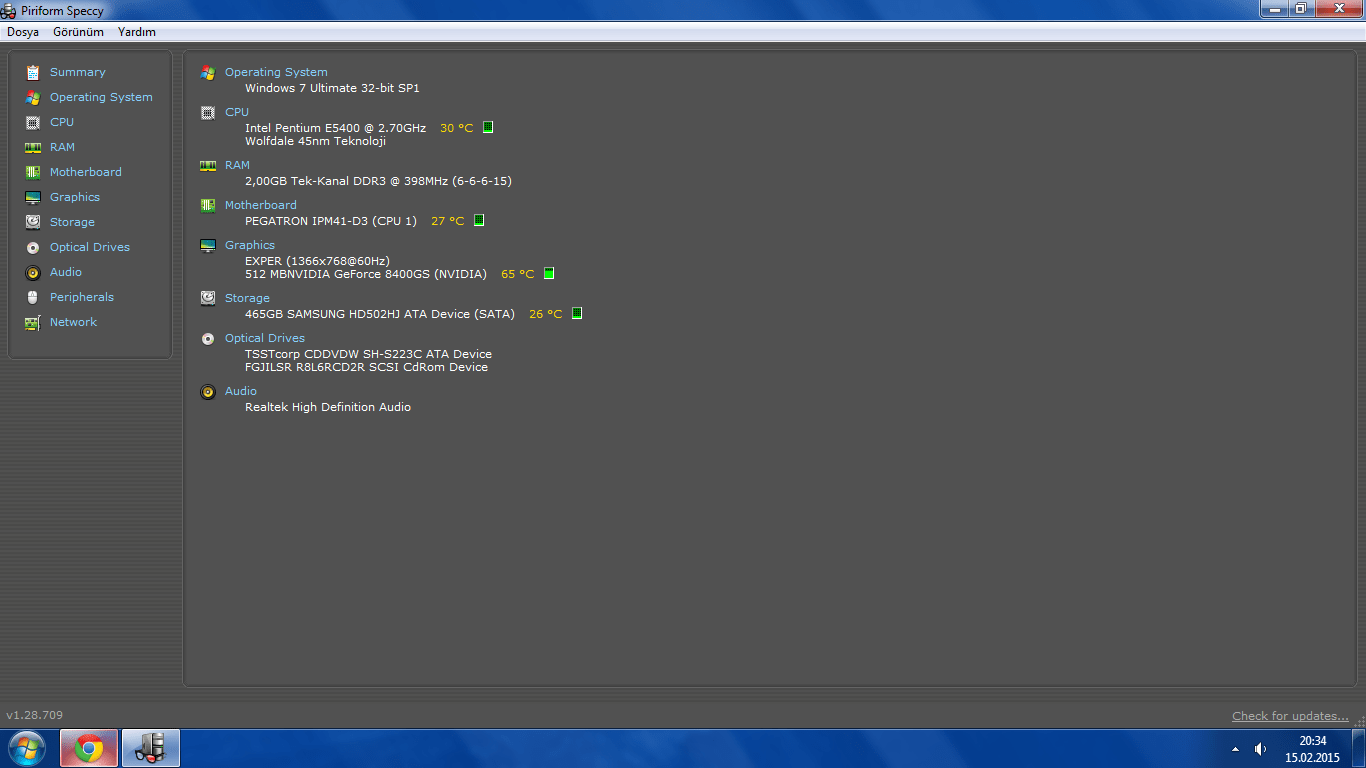
Task: Go to Operating System section in sidebar
Action: 101,97
